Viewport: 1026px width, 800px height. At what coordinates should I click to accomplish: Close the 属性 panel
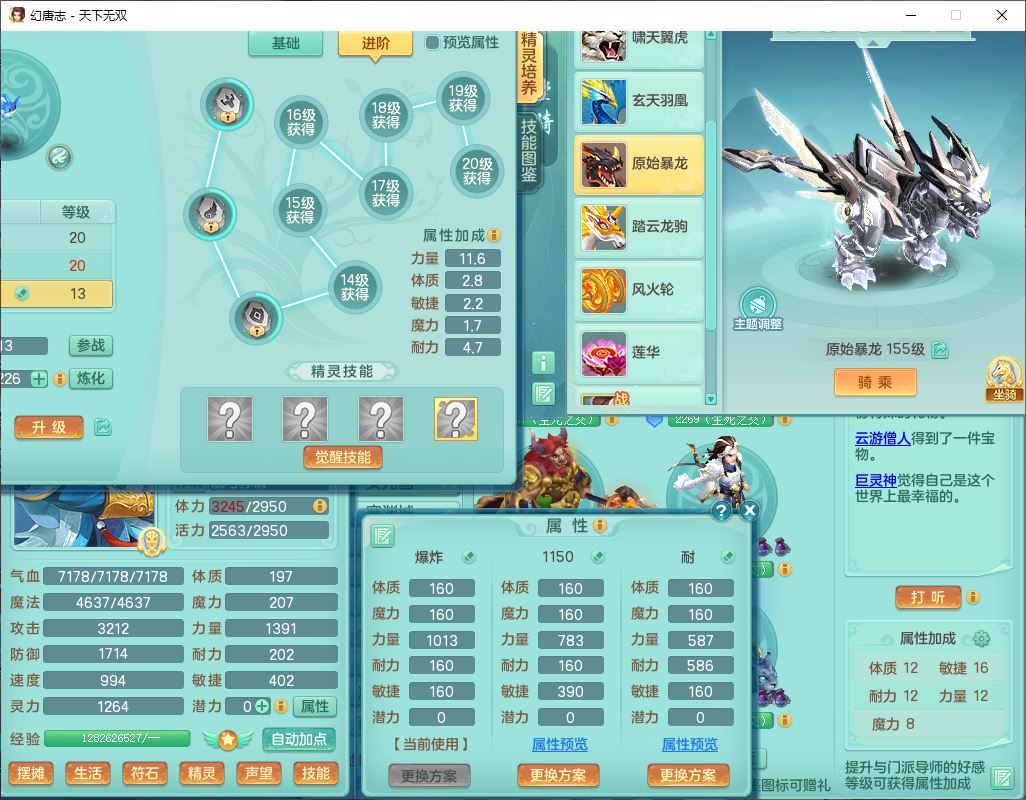click(750, 510)
